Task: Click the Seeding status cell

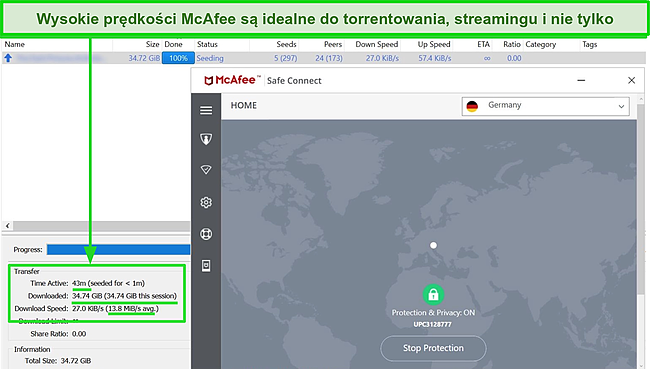Action: (x=210, y=58)
